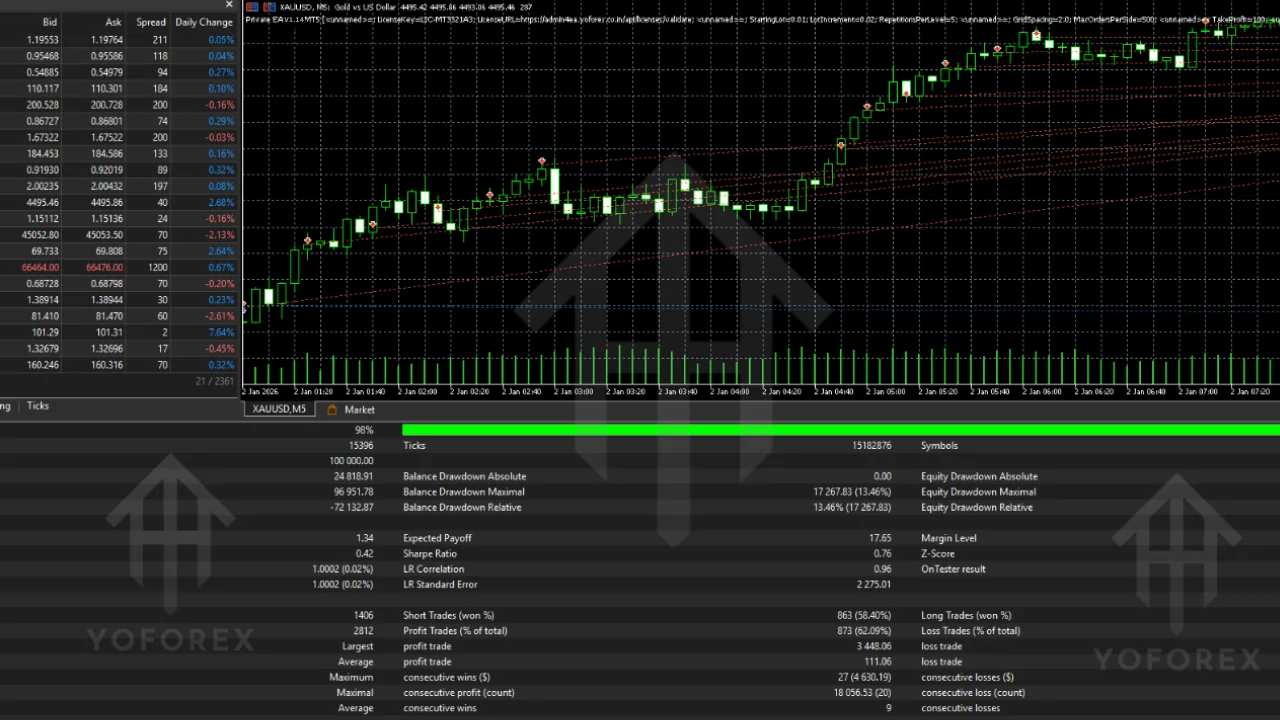Viewport: 1280px width, 720px height.
Task: Open the Ticks tab under Market Watch
Action: [x=38, y=406]
